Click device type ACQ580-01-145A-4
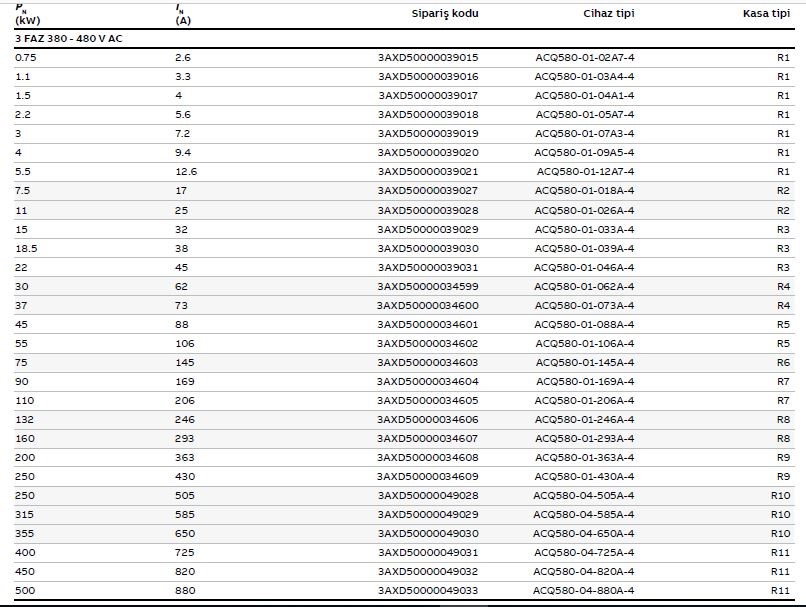The height and width of the screenshot is (607, 806). (x=585, y=363)
